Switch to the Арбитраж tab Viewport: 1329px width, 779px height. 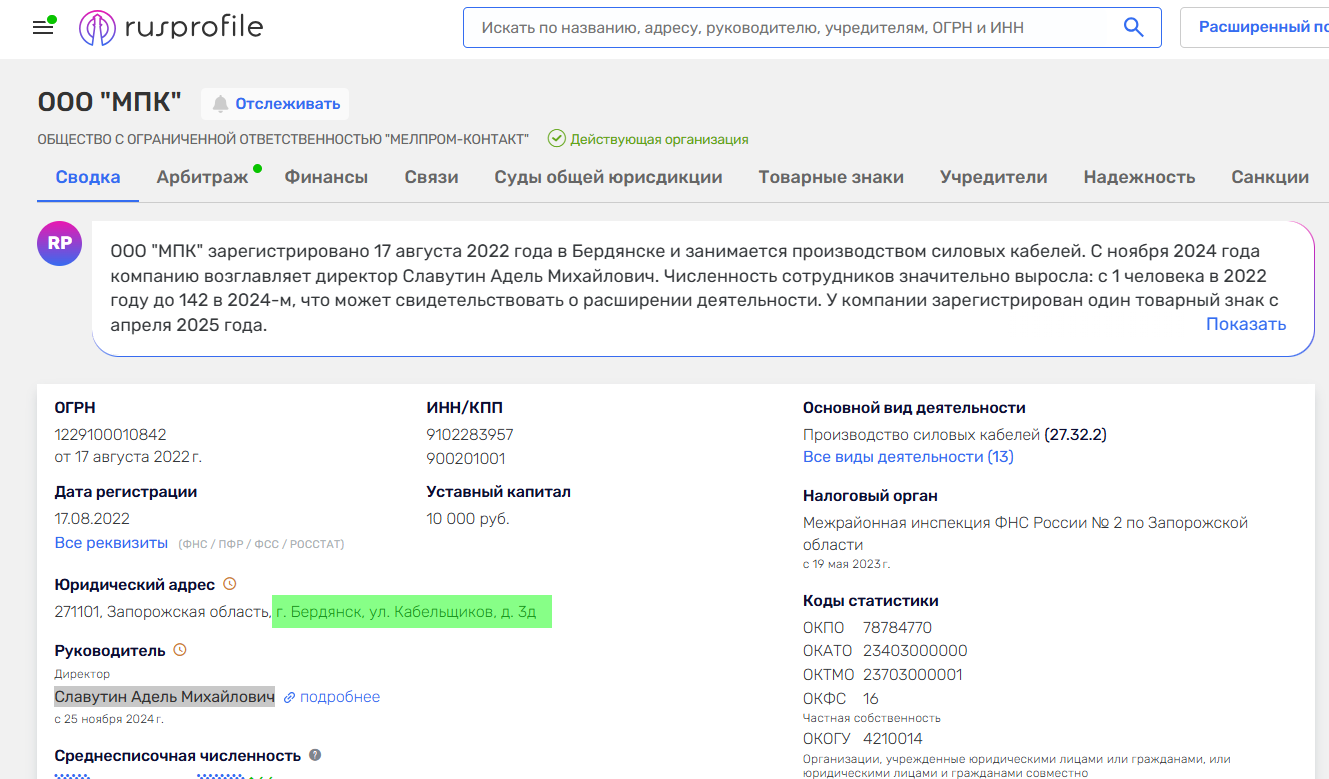tap(202, 177)
